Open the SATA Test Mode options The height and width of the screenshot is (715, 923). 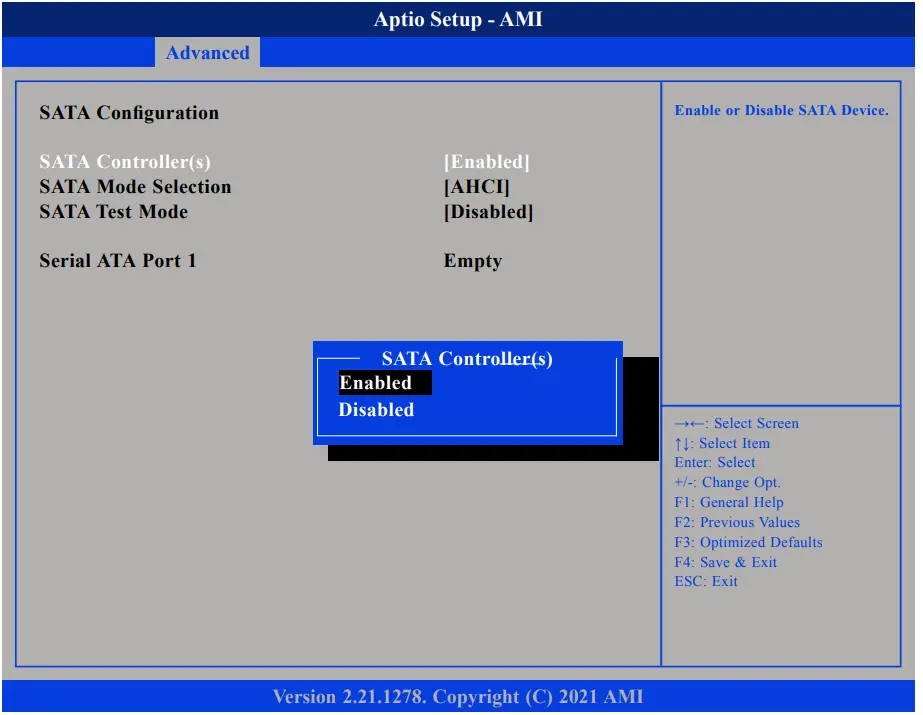tap(113, 211)
